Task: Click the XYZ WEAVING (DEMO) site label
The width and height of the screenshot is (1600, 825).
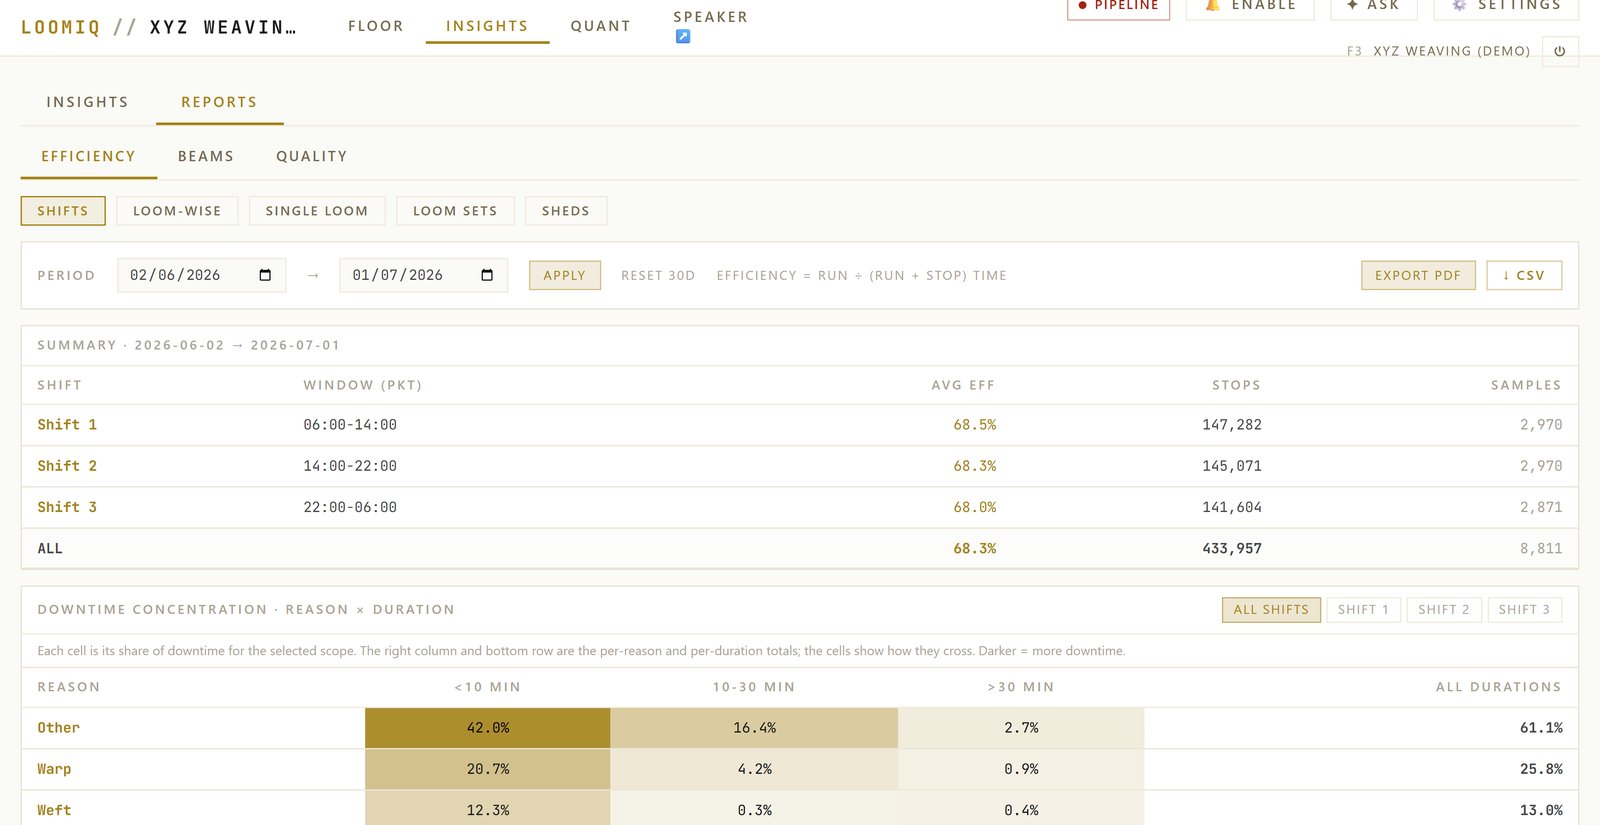Action: [1451, 51]
